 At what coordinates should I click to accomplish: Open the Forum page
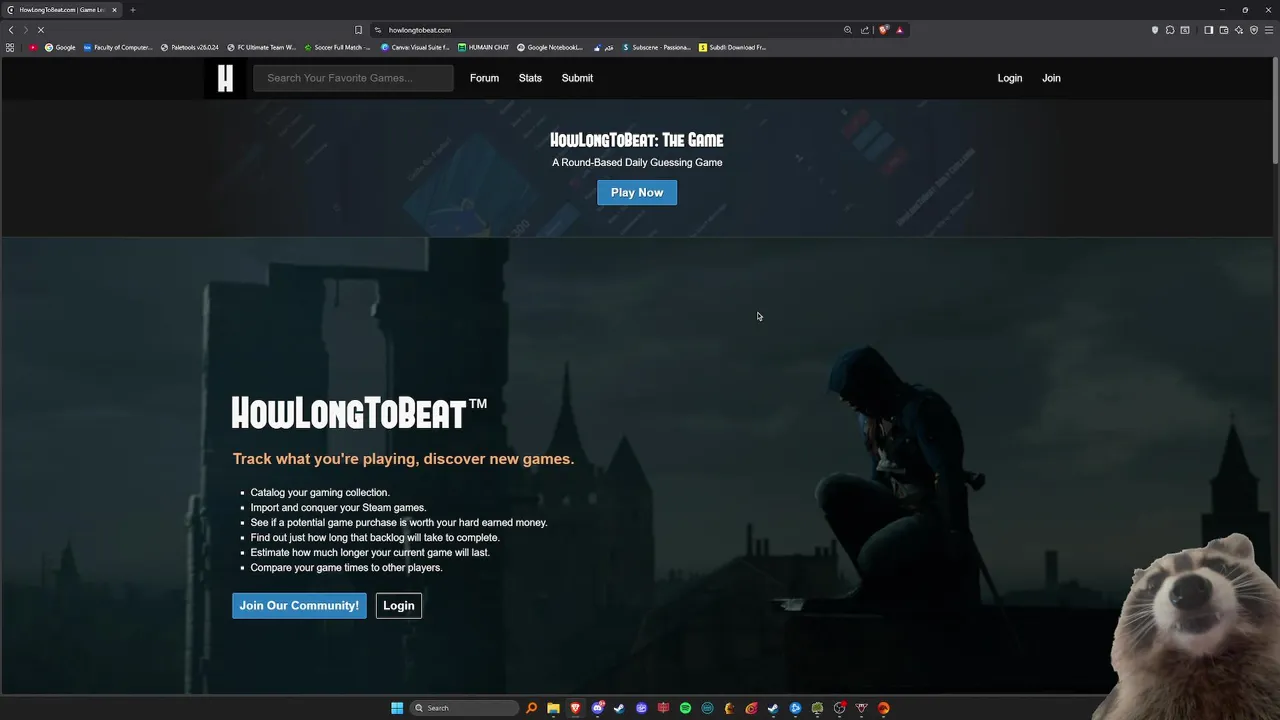coord(484,78)
